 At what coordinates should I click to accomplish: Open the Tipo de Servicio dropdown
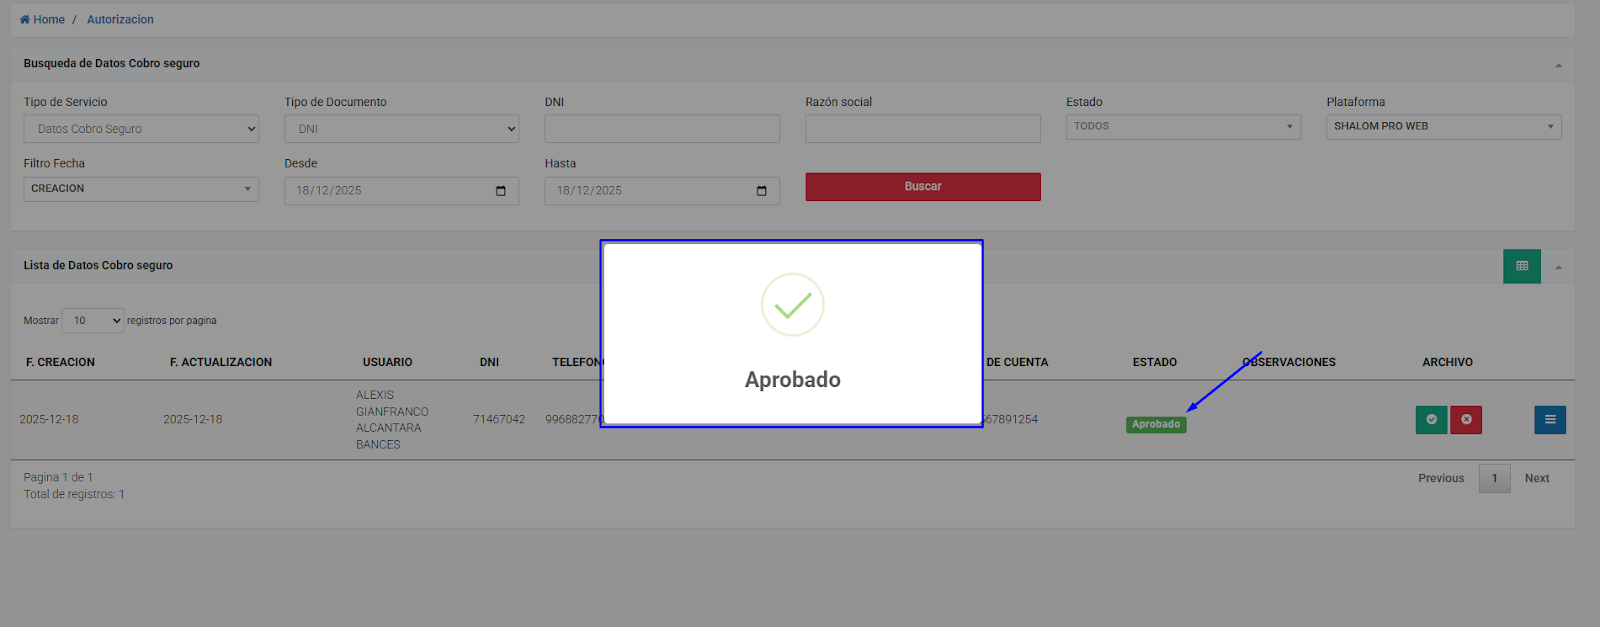click(x=141, y=129)
